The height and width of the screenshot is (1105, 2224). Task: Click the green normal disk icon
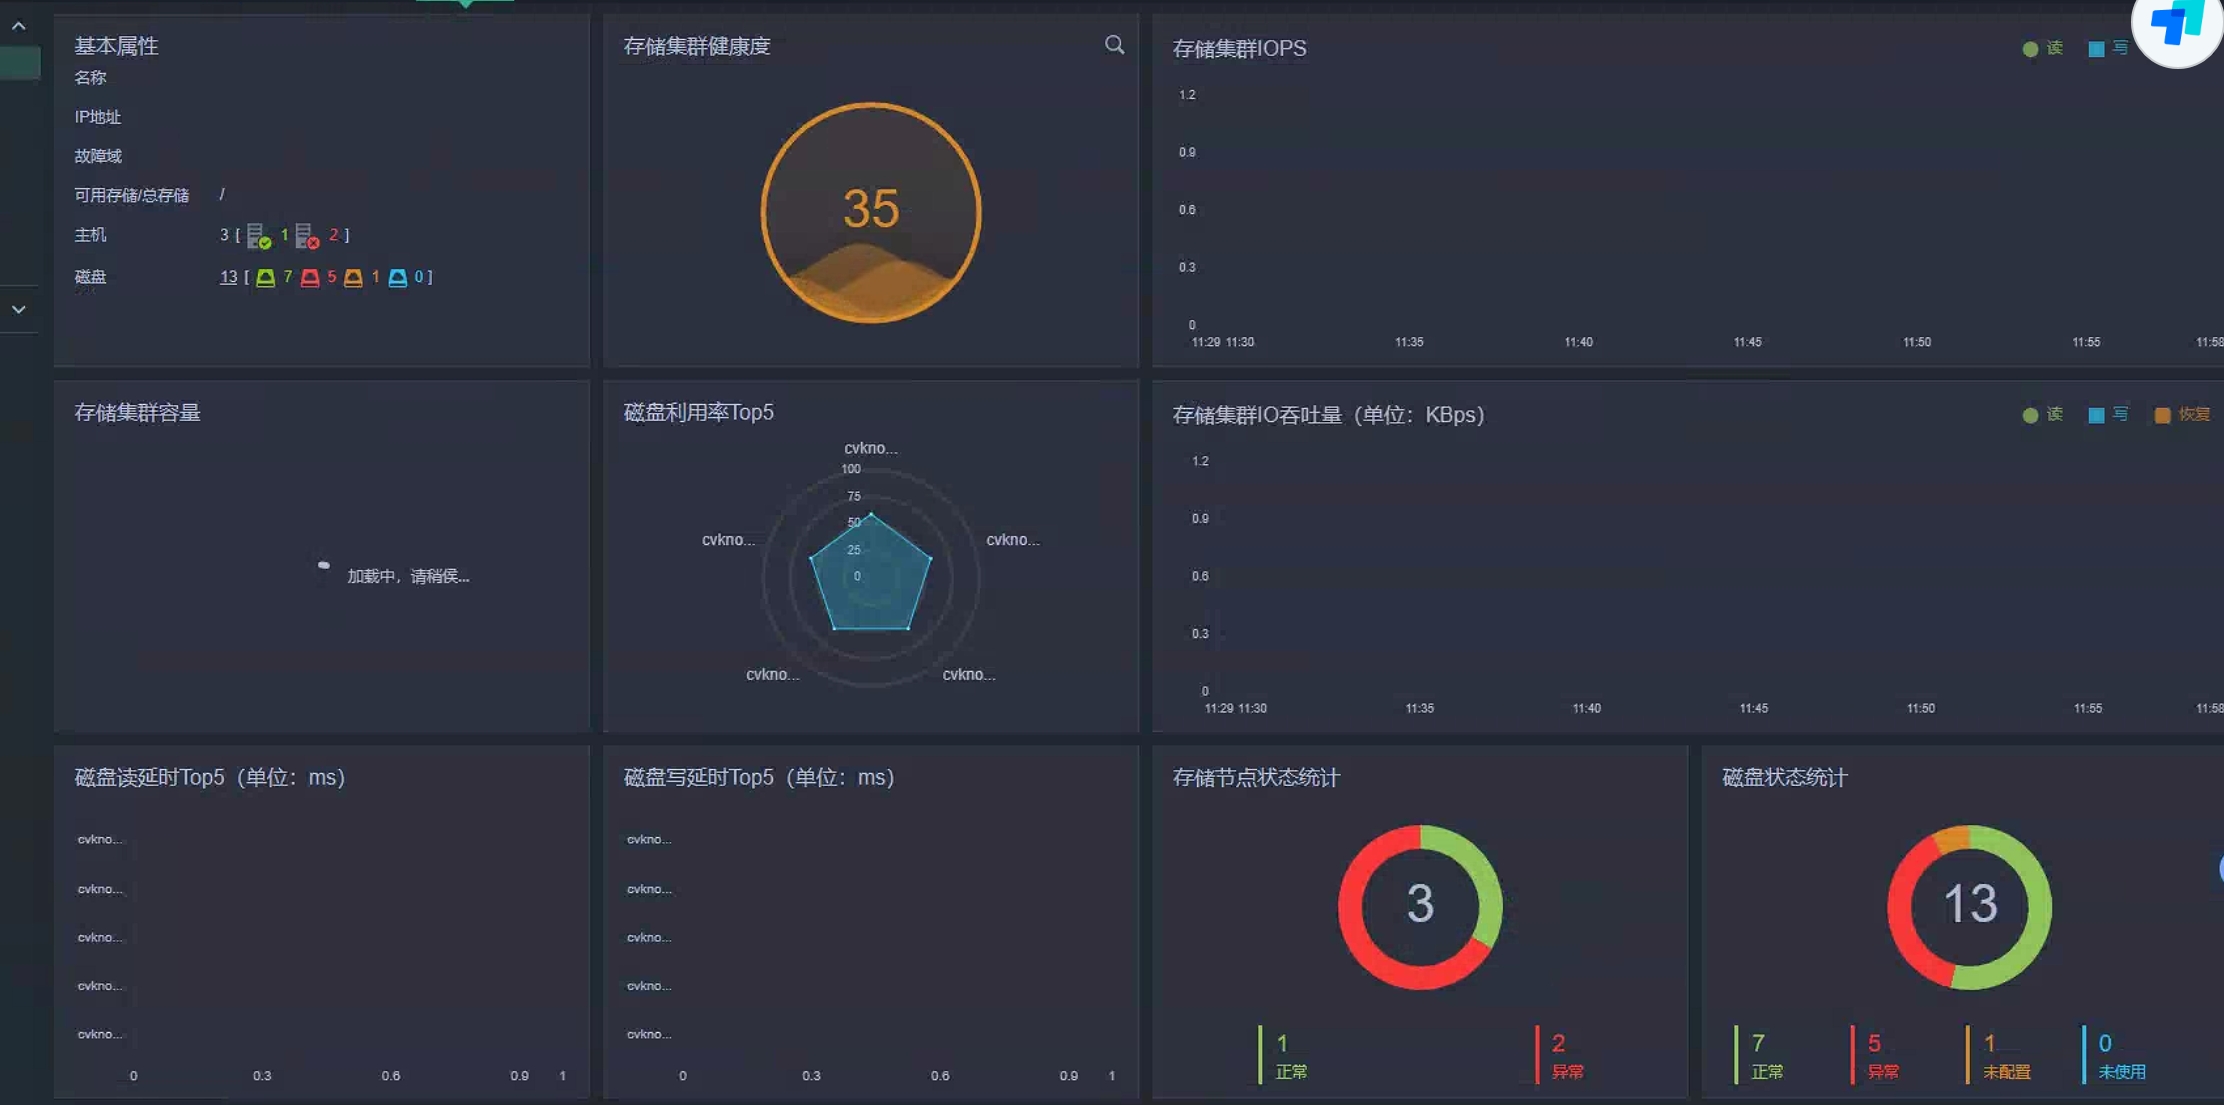(265, 278)
